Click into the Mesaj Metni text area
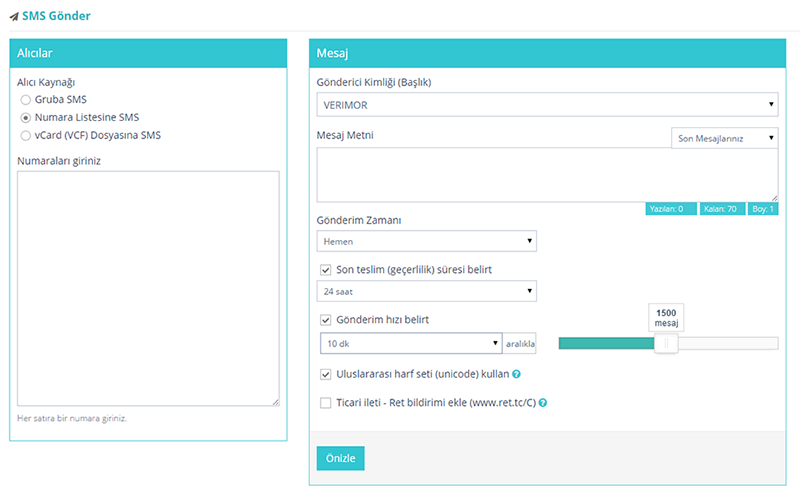 pos(547,175)
